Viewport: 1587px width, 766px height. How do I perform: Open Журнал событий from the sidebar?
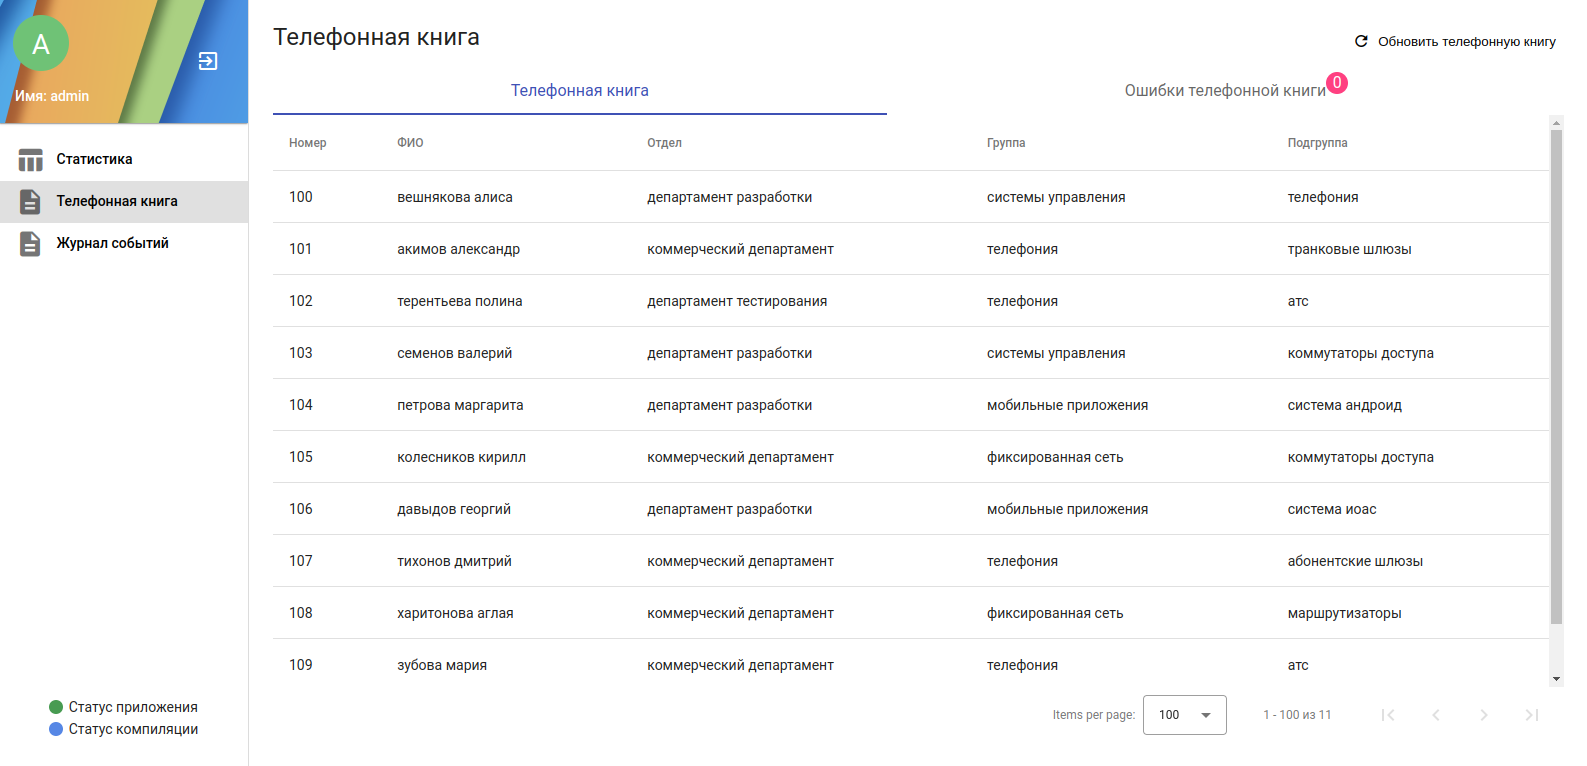pos(112,243)
